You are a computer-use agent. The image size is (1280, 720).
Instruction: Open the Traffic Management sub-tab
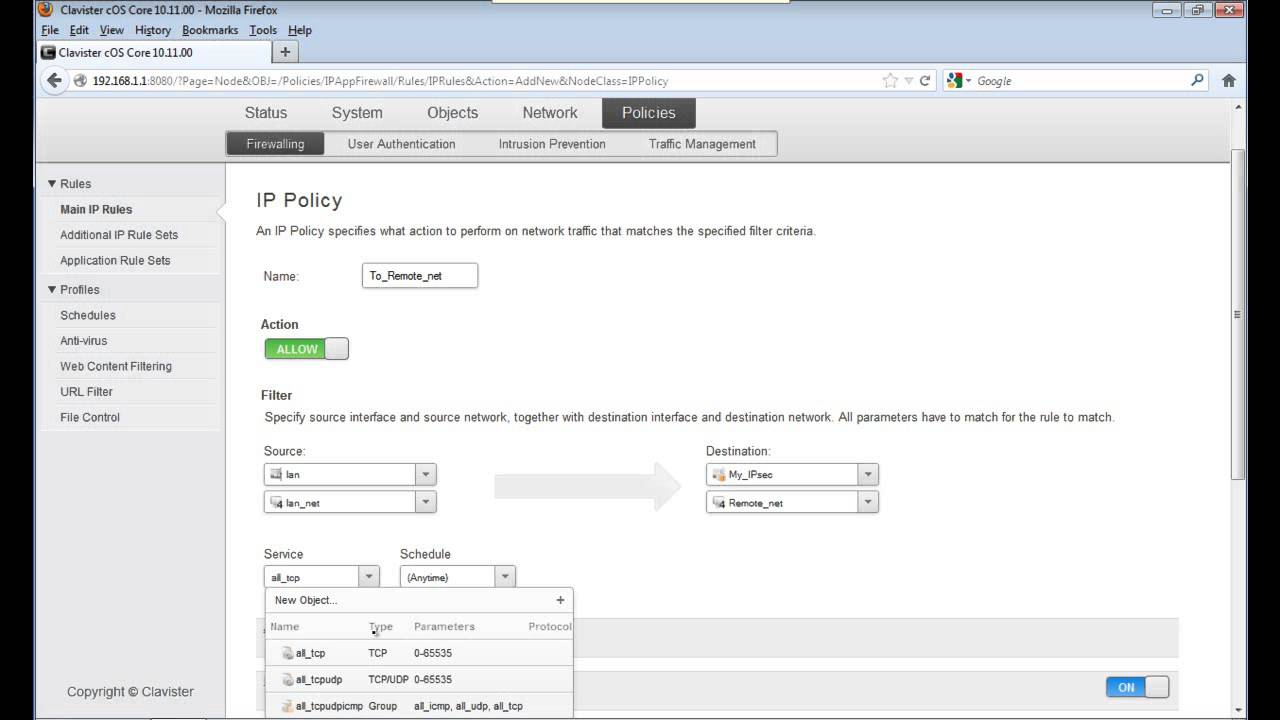702,144
